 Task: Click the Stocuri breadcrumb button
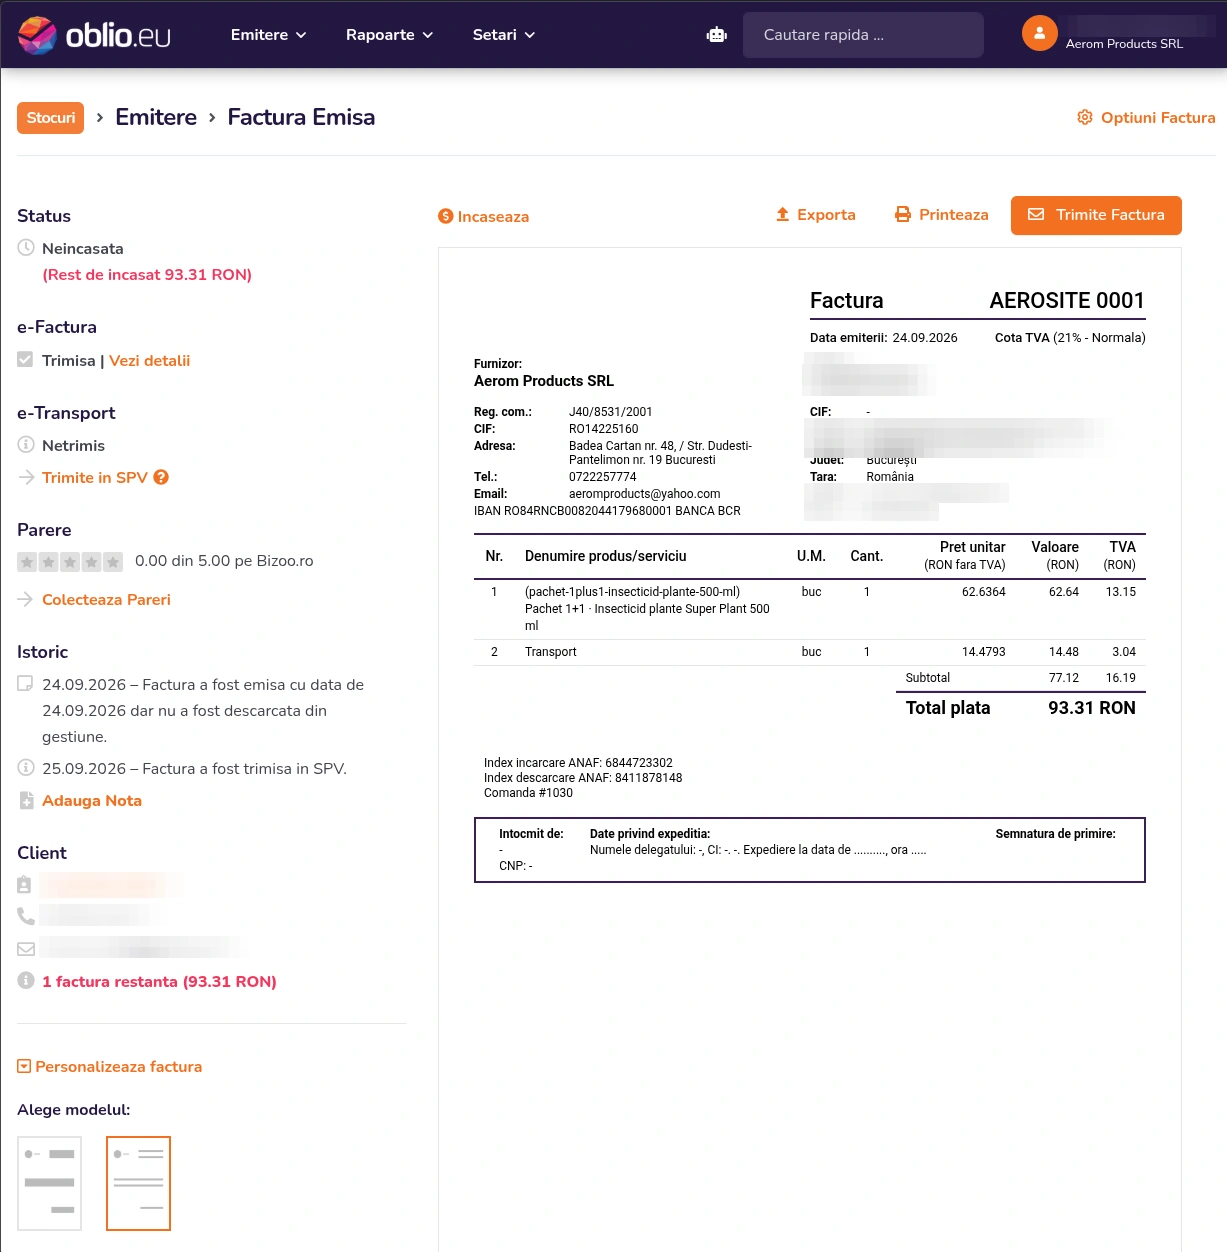(50, 118)
